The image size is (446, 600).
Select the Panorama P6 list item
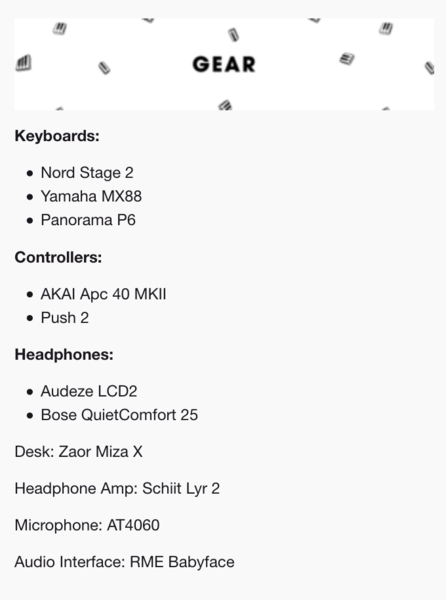coord(88,220)
